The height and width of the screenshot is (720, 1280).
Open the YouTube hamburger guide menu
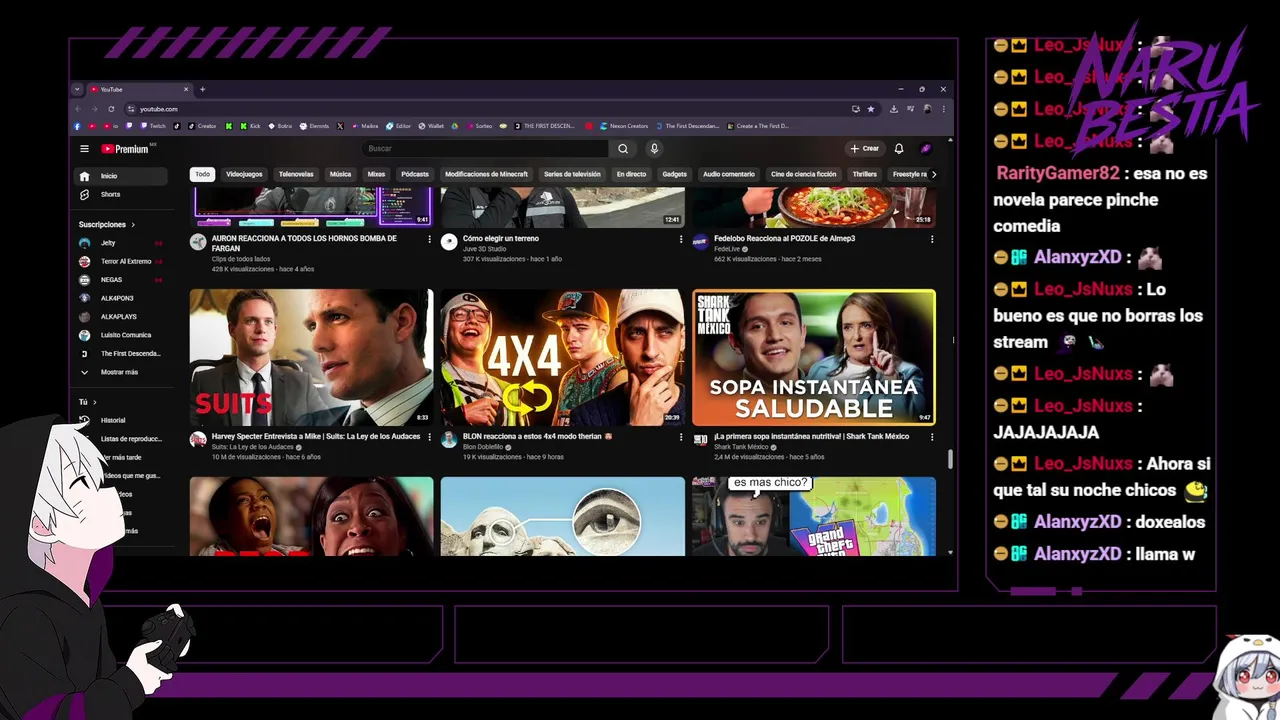tap(85, 149)
